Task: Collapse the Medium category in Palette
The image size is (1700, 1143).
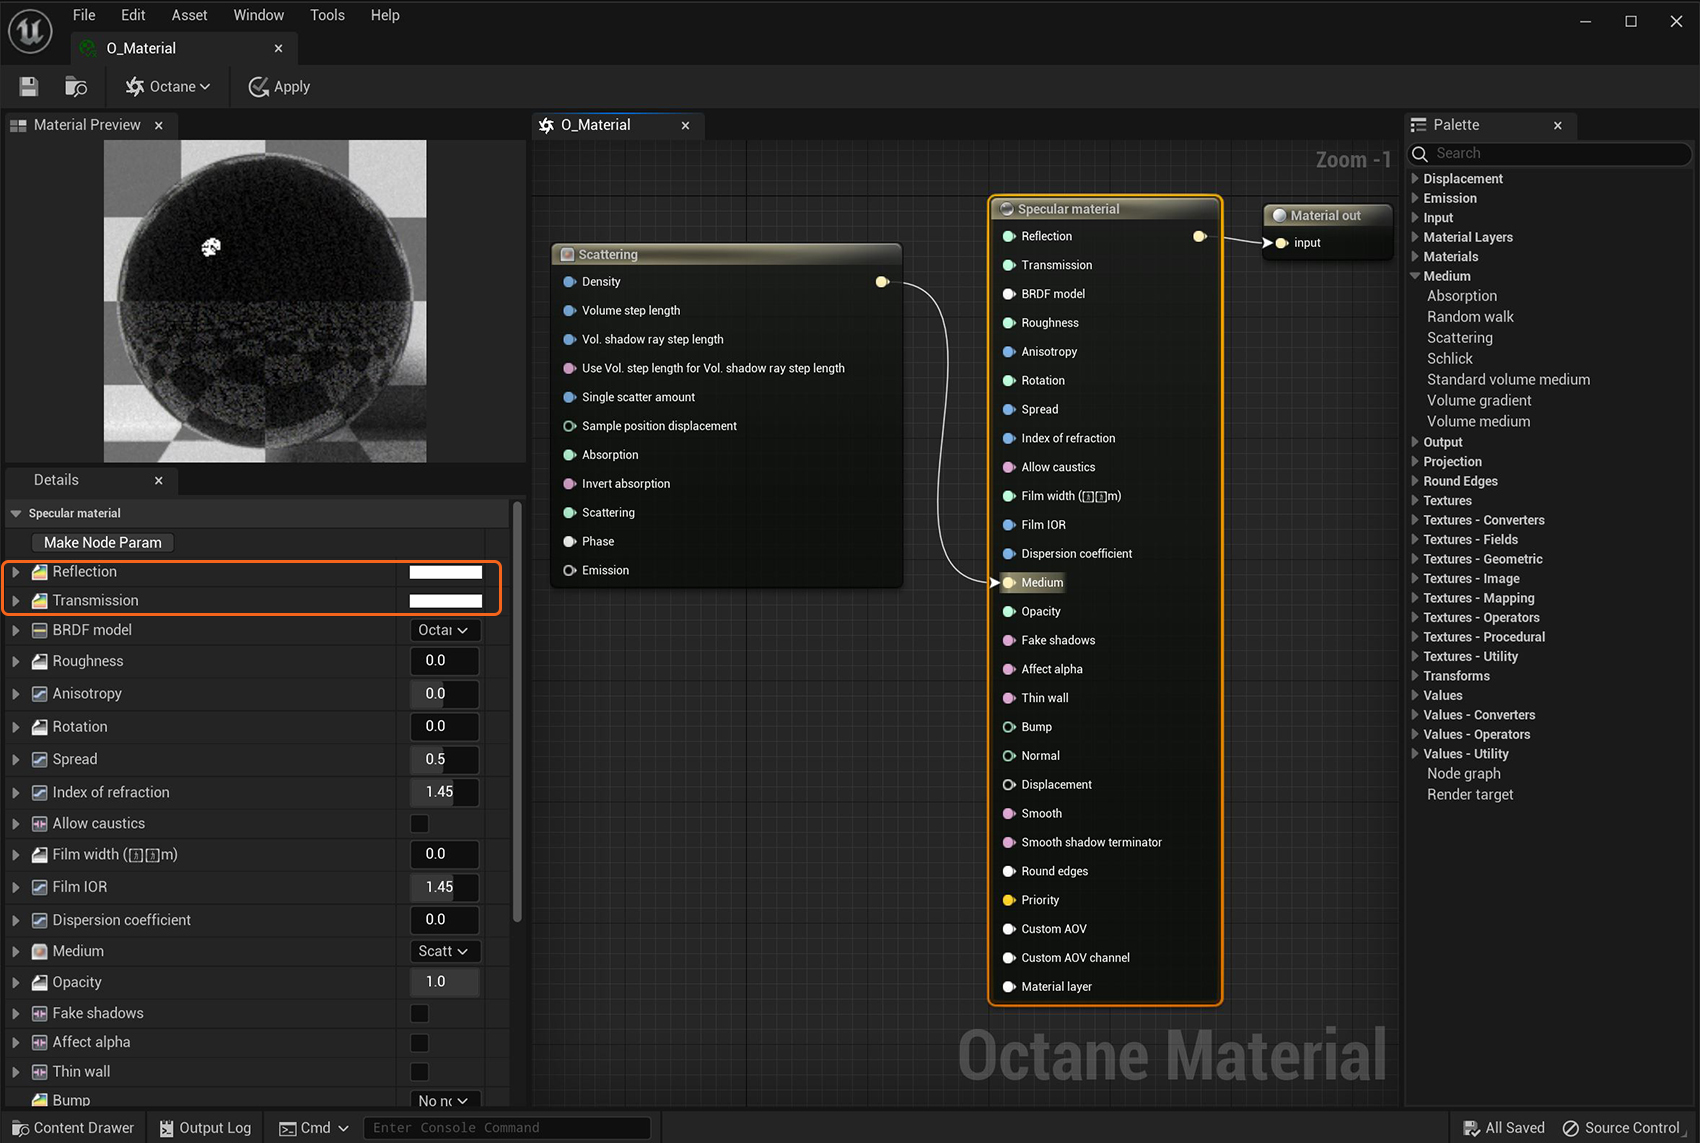Action: point(1415,276)
